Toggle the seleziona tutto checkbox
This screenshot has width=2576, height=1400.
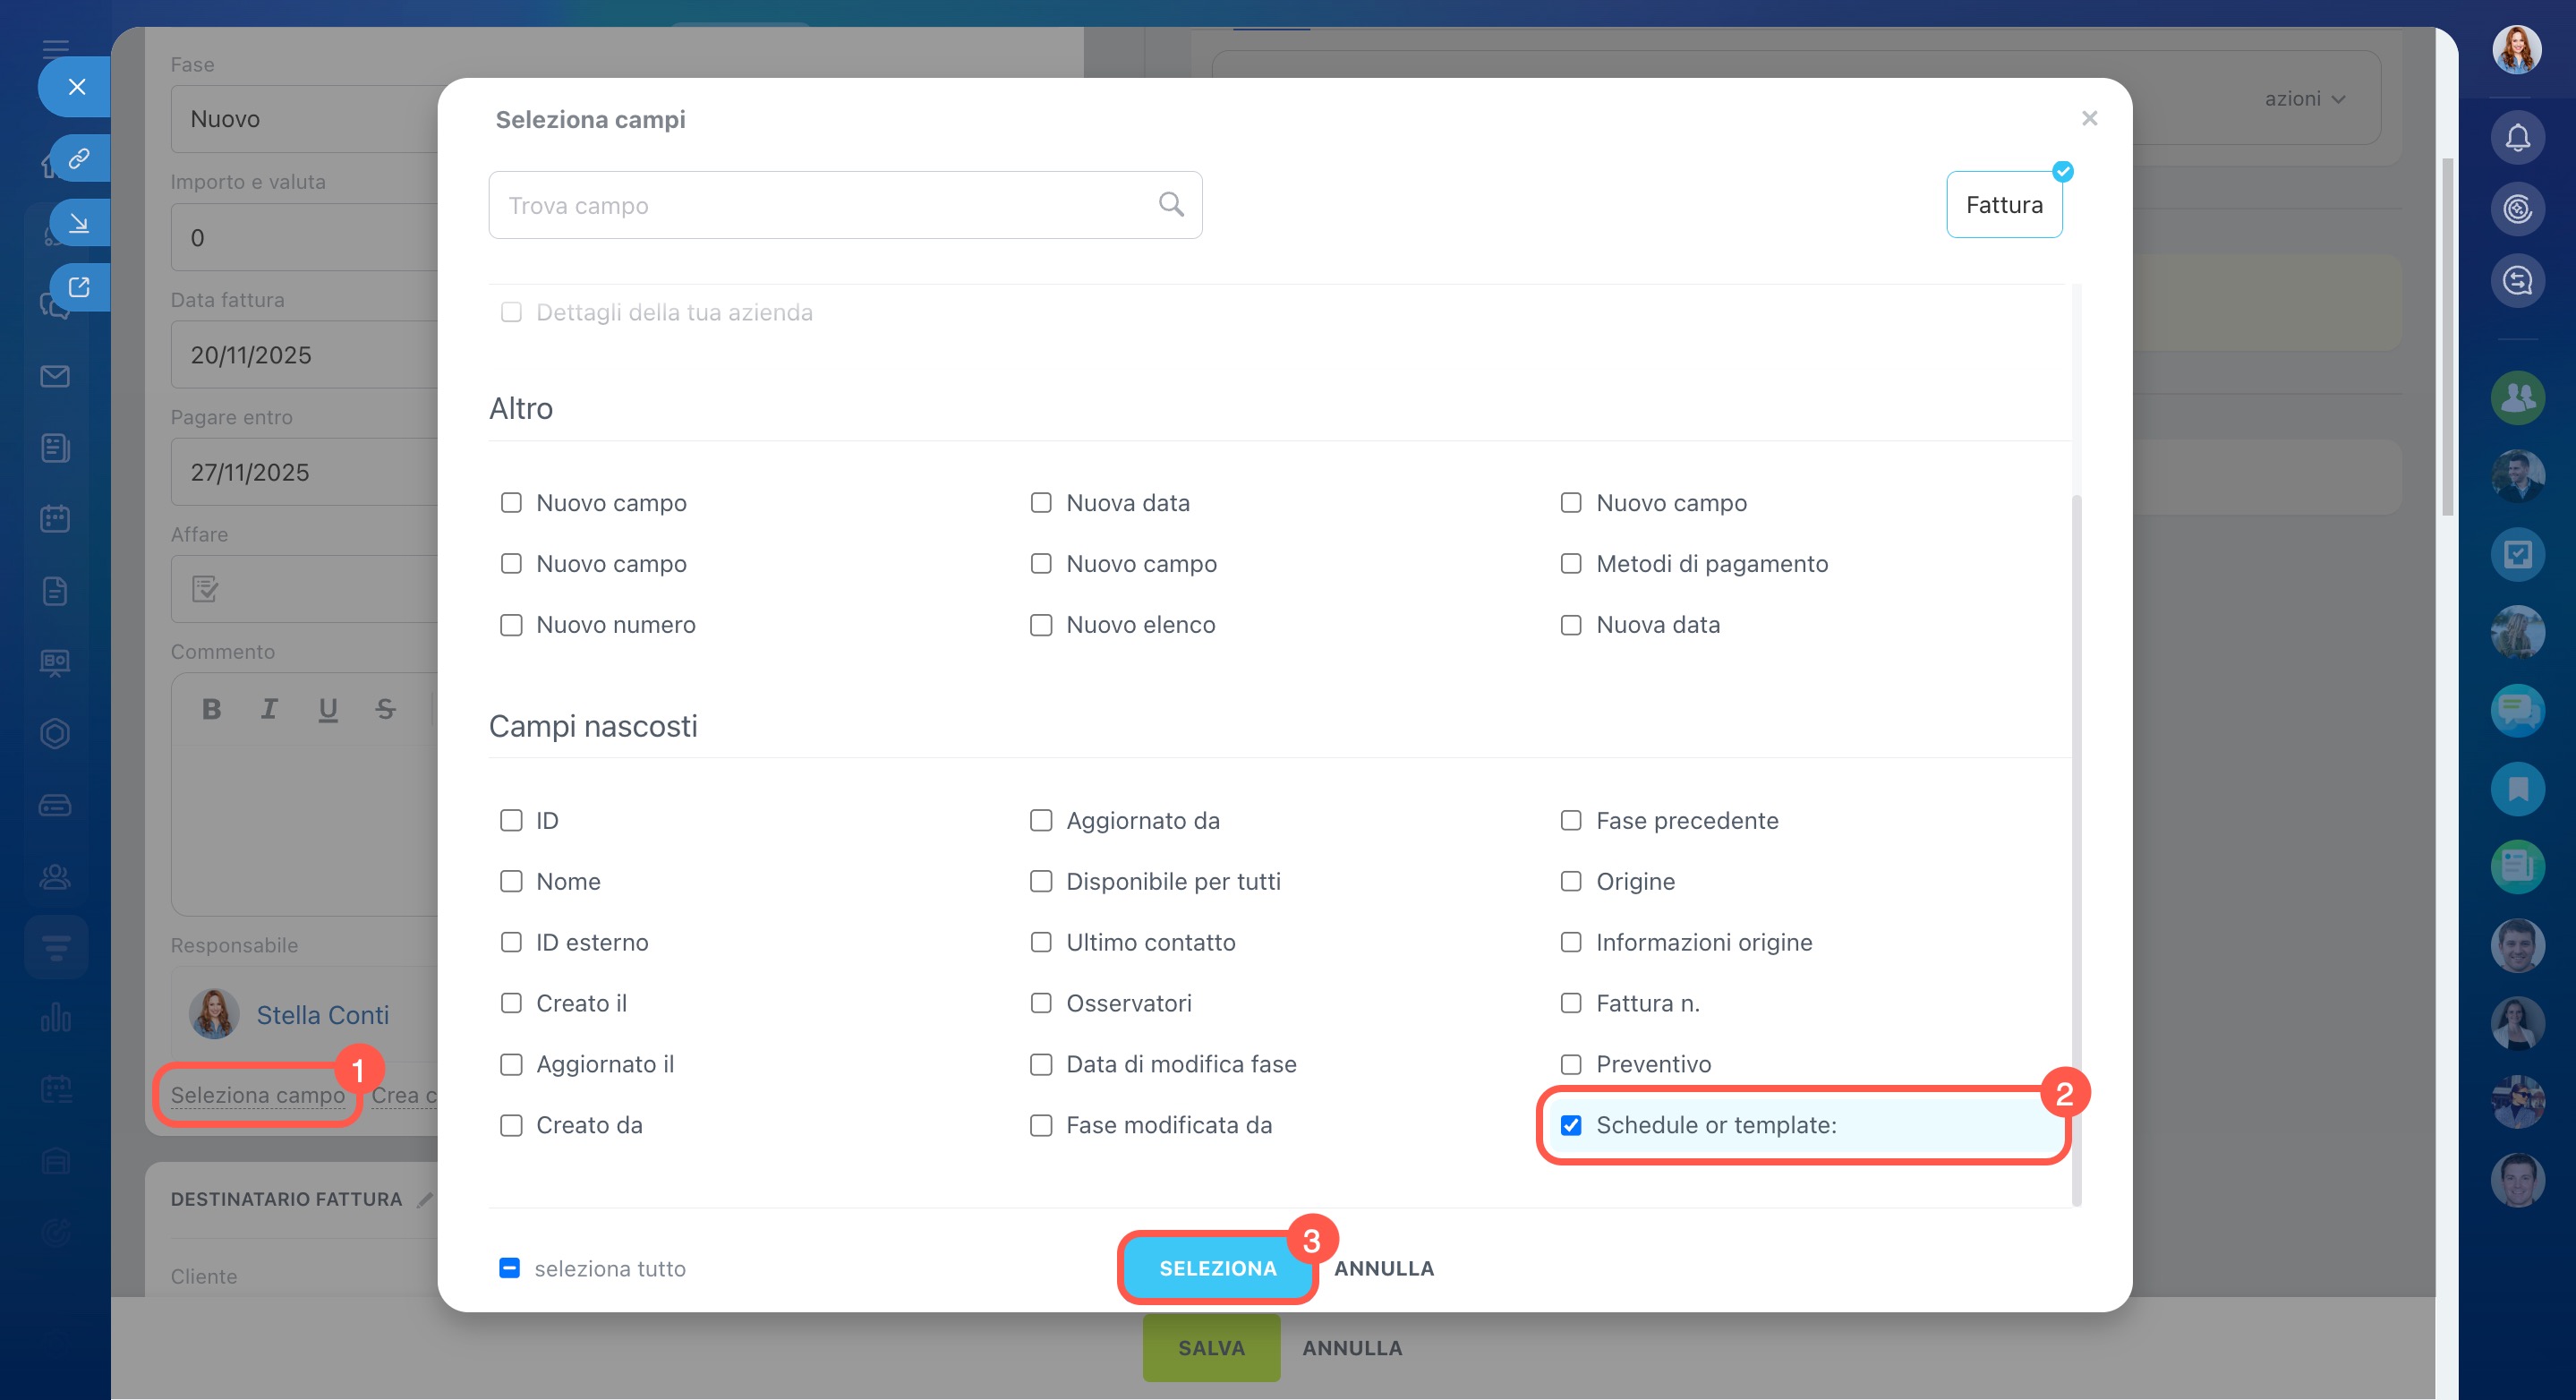pos(509,1268)
